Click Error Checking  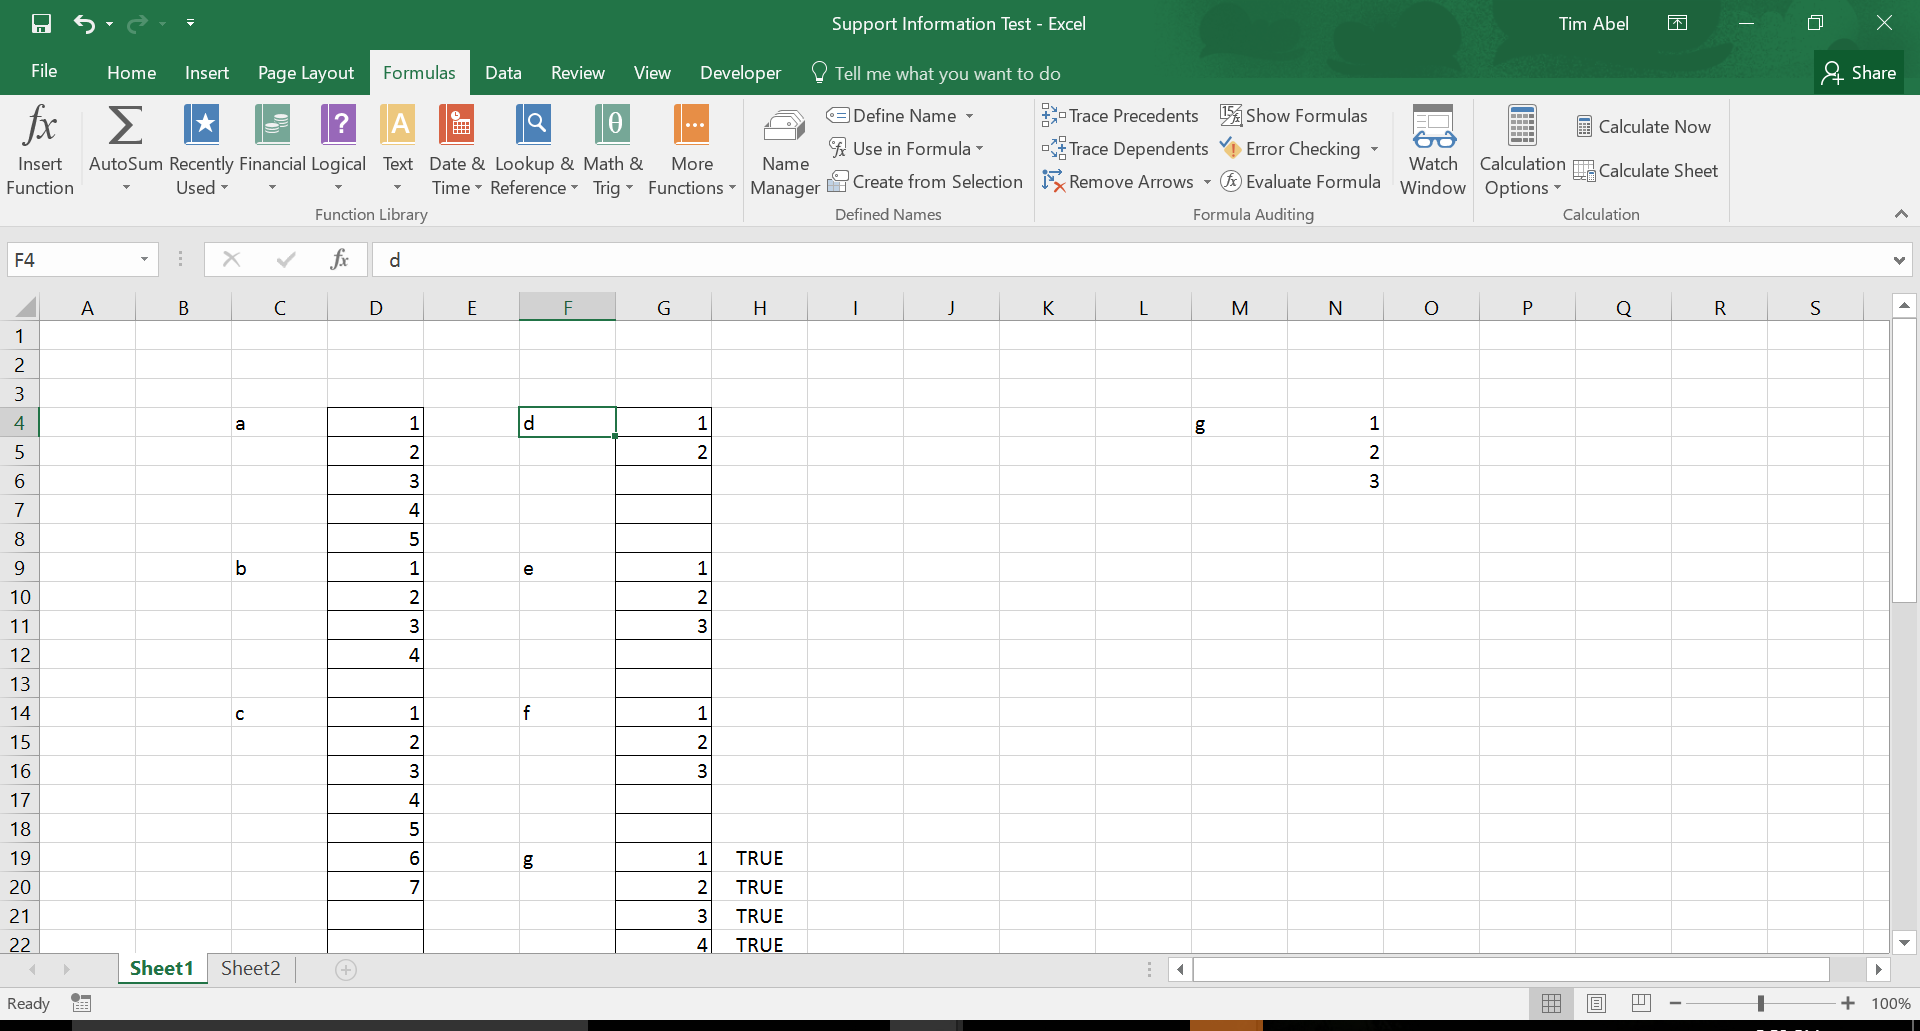click(x=1290, y=149)
